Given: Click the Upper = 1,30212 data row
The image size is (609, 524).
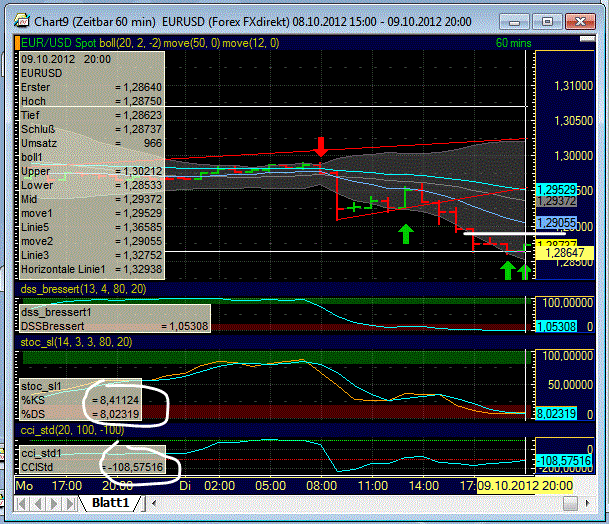Looking at the screenshot, I should click(91, 171).
